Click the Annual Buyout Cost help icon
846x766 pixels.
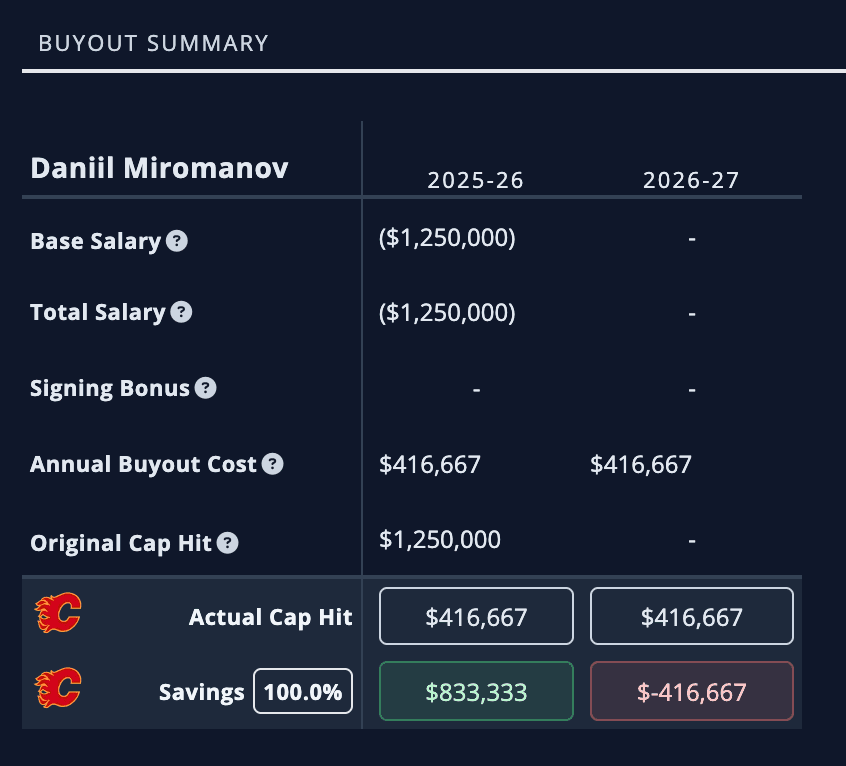coord(272,464)
